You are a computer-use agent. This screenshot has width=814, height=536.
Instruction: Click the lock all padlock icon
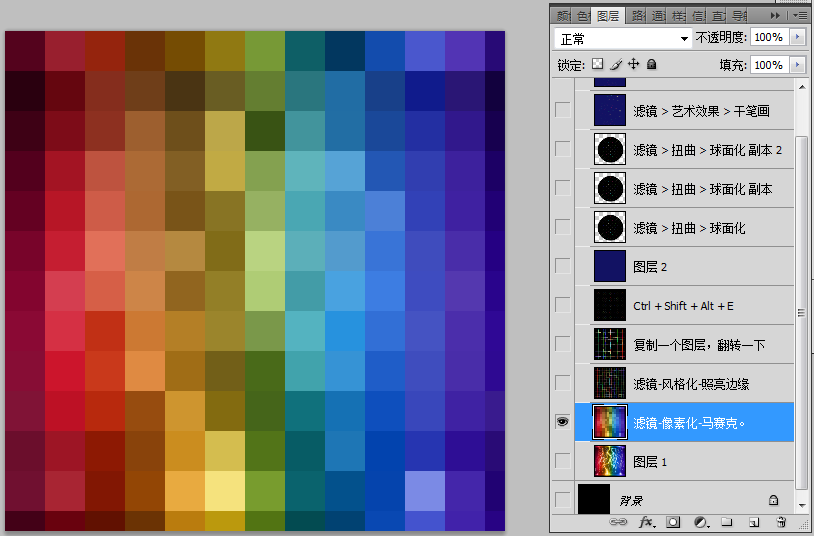coord(651,65)
